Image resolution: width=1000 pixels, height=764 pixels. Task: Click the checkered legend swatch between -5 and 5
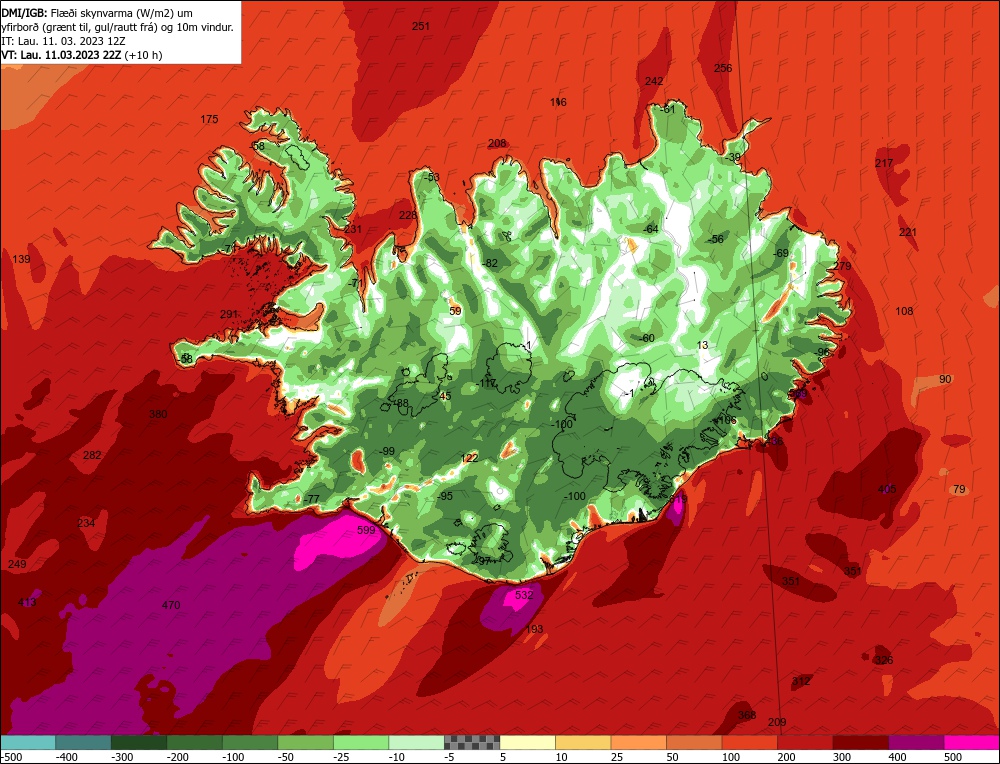[x=472, y=742]
